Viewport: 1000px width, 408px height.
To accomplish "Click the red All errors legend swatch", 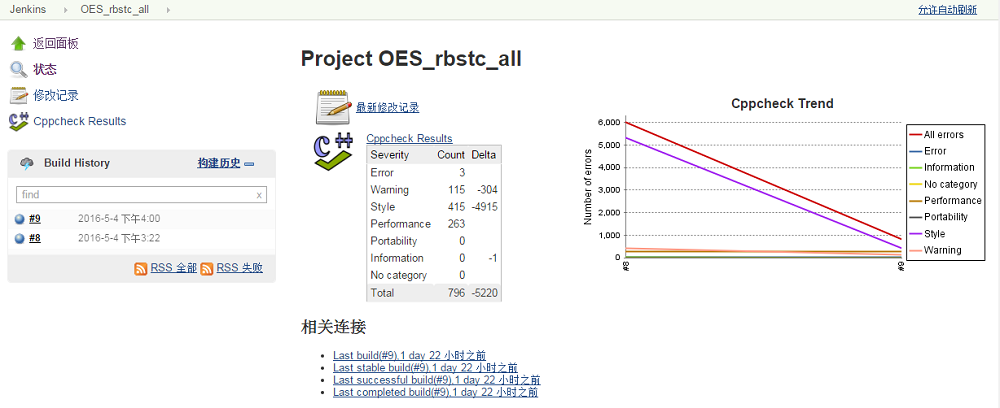I will pos(915,135).
